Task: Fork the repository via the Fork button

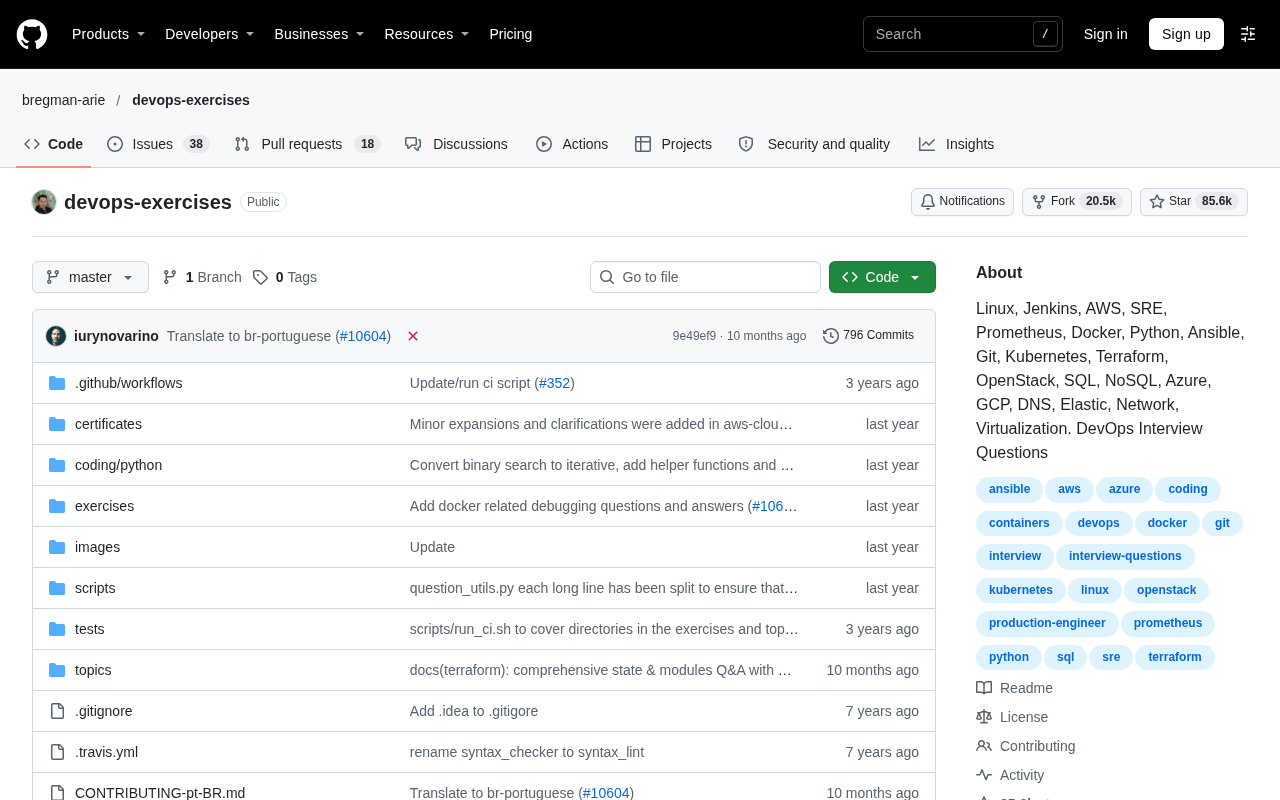Action: [1077, 202]
